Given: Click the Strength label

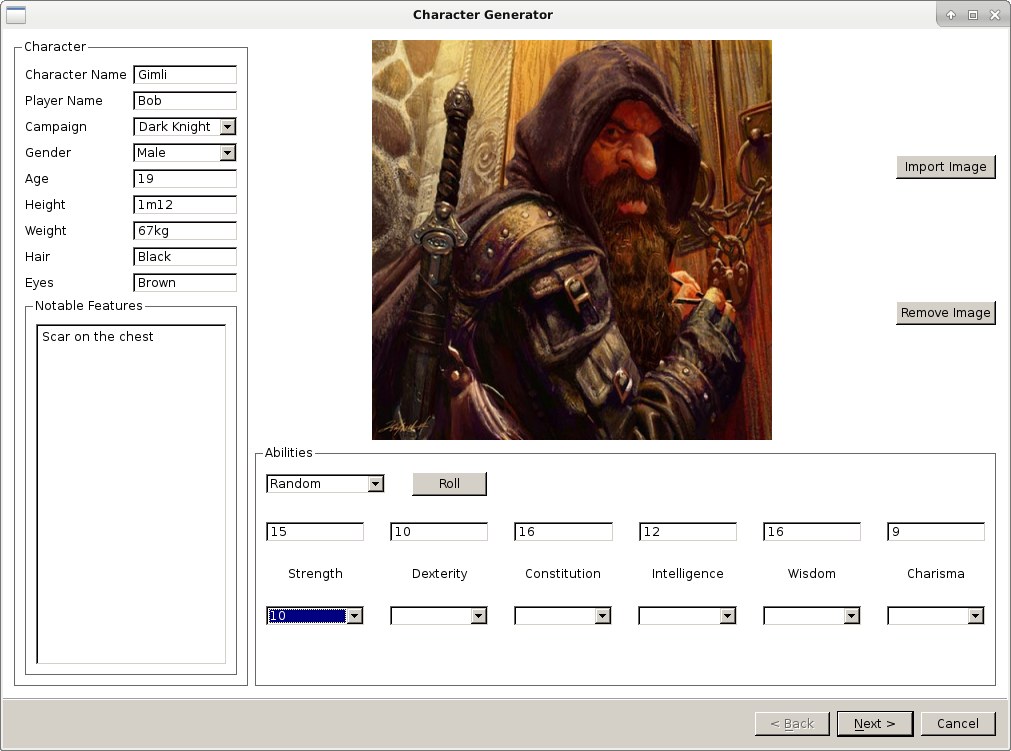Looking at the screenshot, I should click(315, 574).
